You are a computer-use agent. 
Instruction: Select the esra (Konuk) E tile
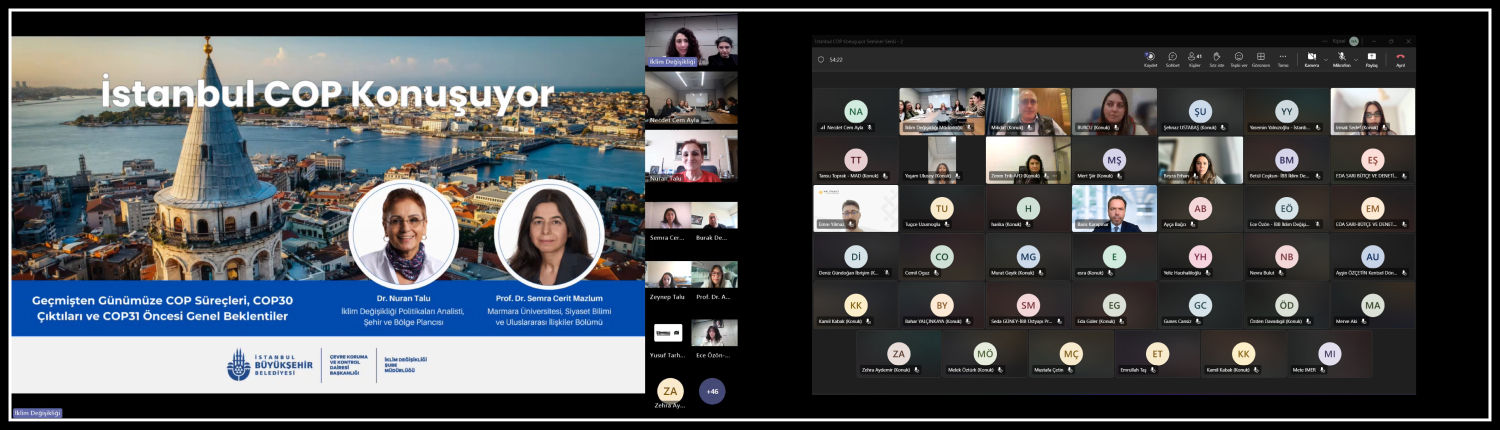tap(1114, 257)
